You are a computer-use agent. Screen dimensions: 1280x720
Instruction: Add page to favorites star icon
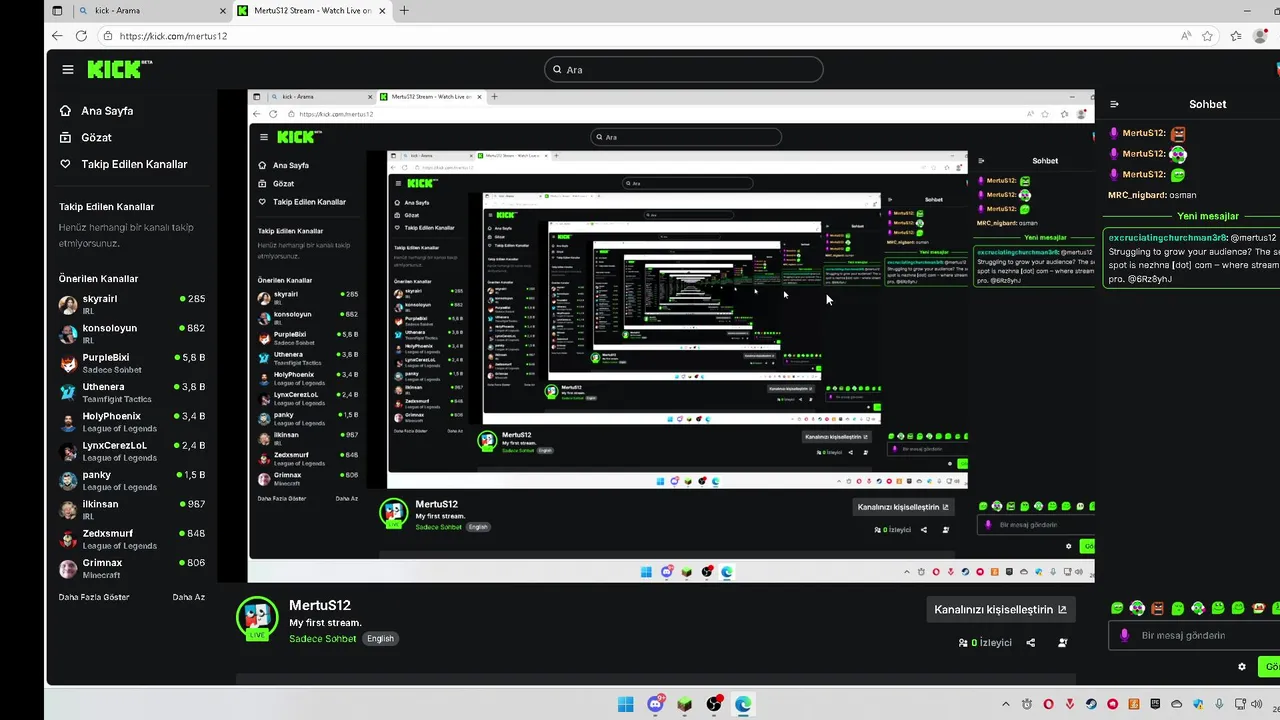[x=1208, y=36]
